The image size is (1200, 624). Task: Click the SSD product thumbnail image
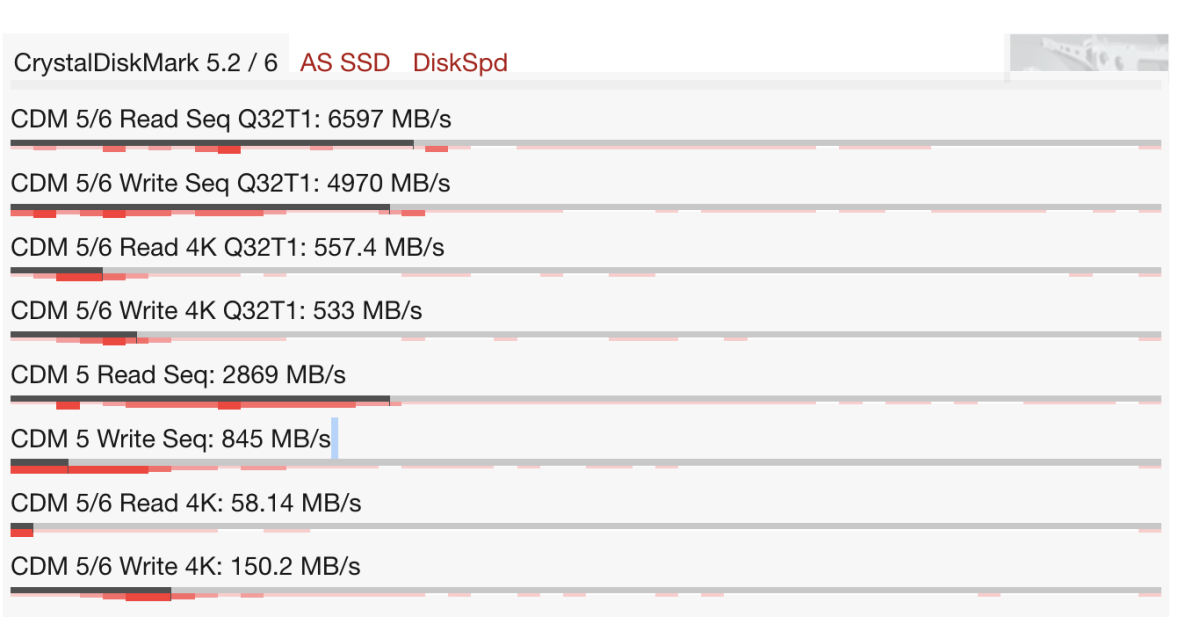pyautogui.click(x=1088, y=56)
